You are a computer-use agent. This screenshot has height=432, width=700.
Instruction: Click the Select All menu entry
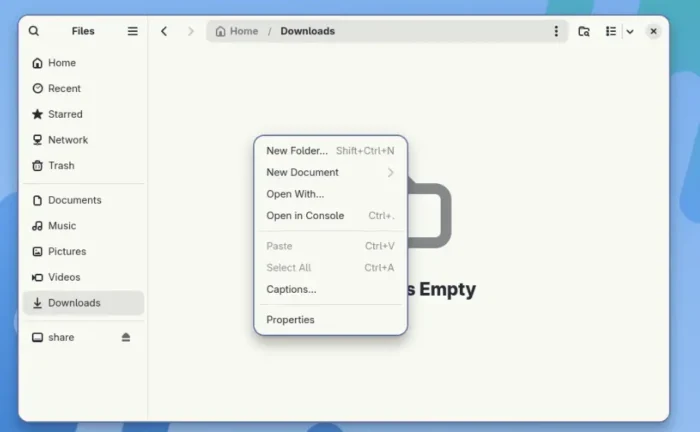click(330, 268)
